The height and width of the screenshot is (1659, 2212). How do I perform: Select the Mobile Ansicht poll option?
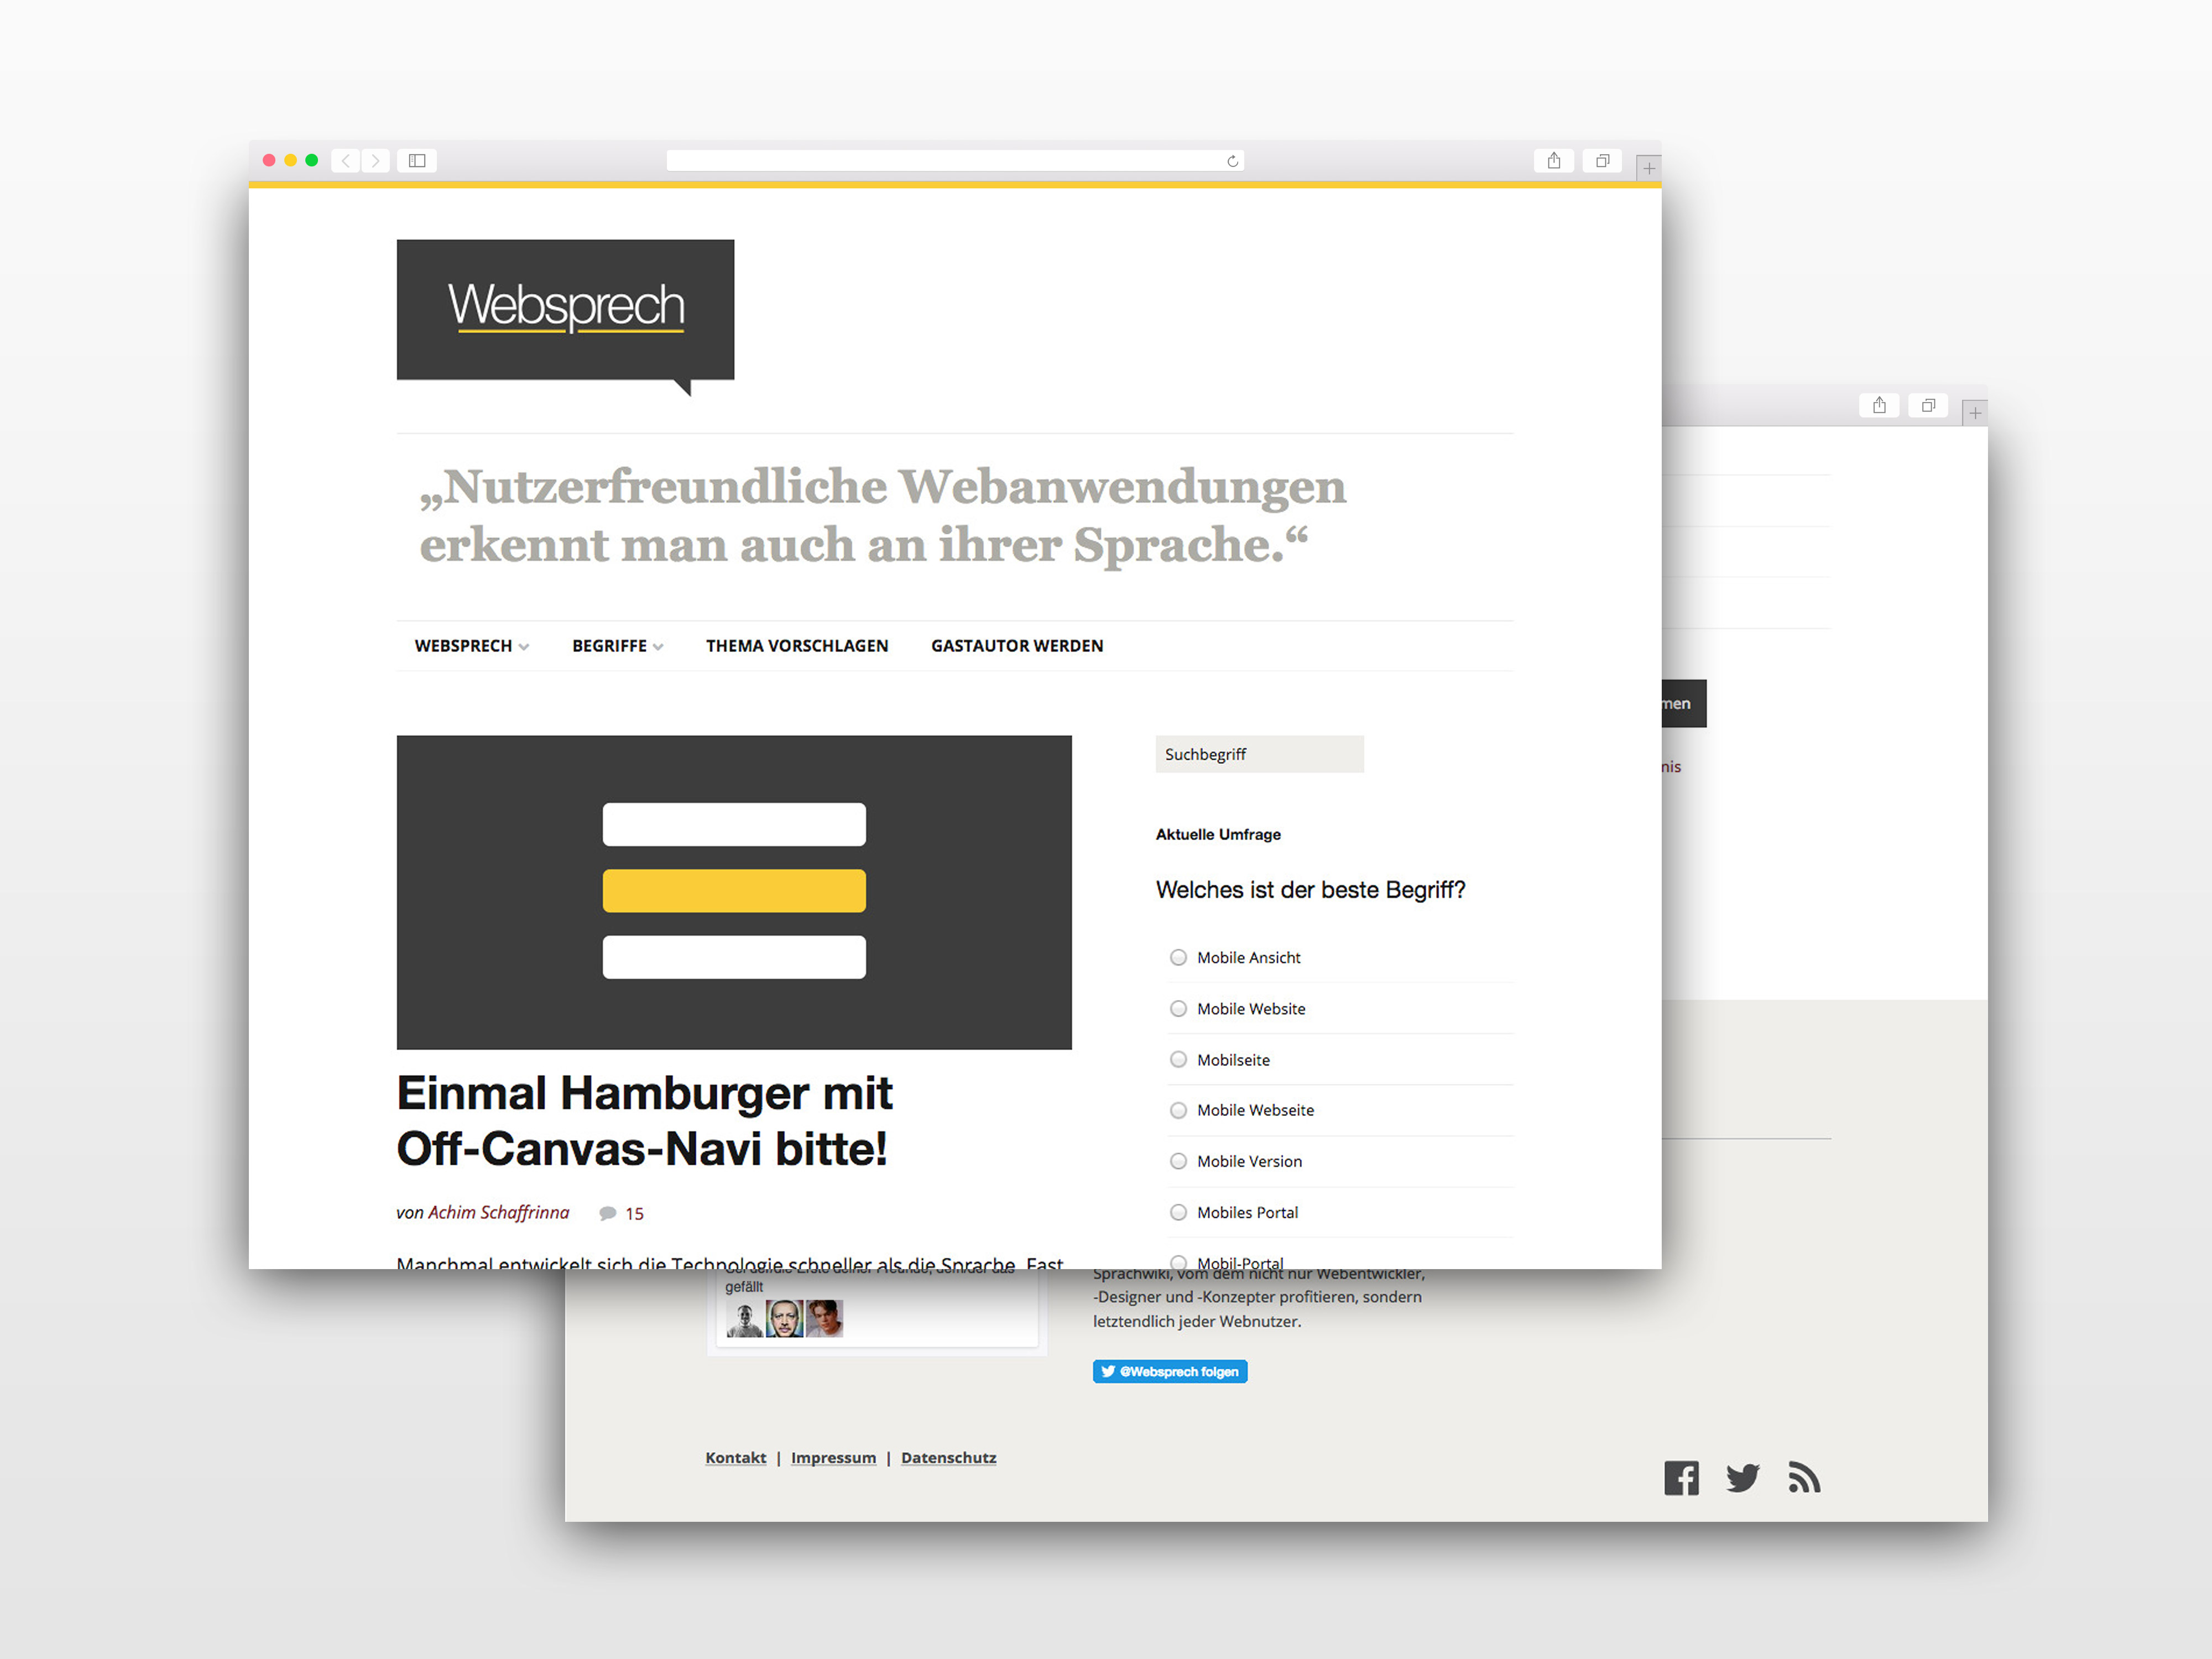click(1178, 957)
